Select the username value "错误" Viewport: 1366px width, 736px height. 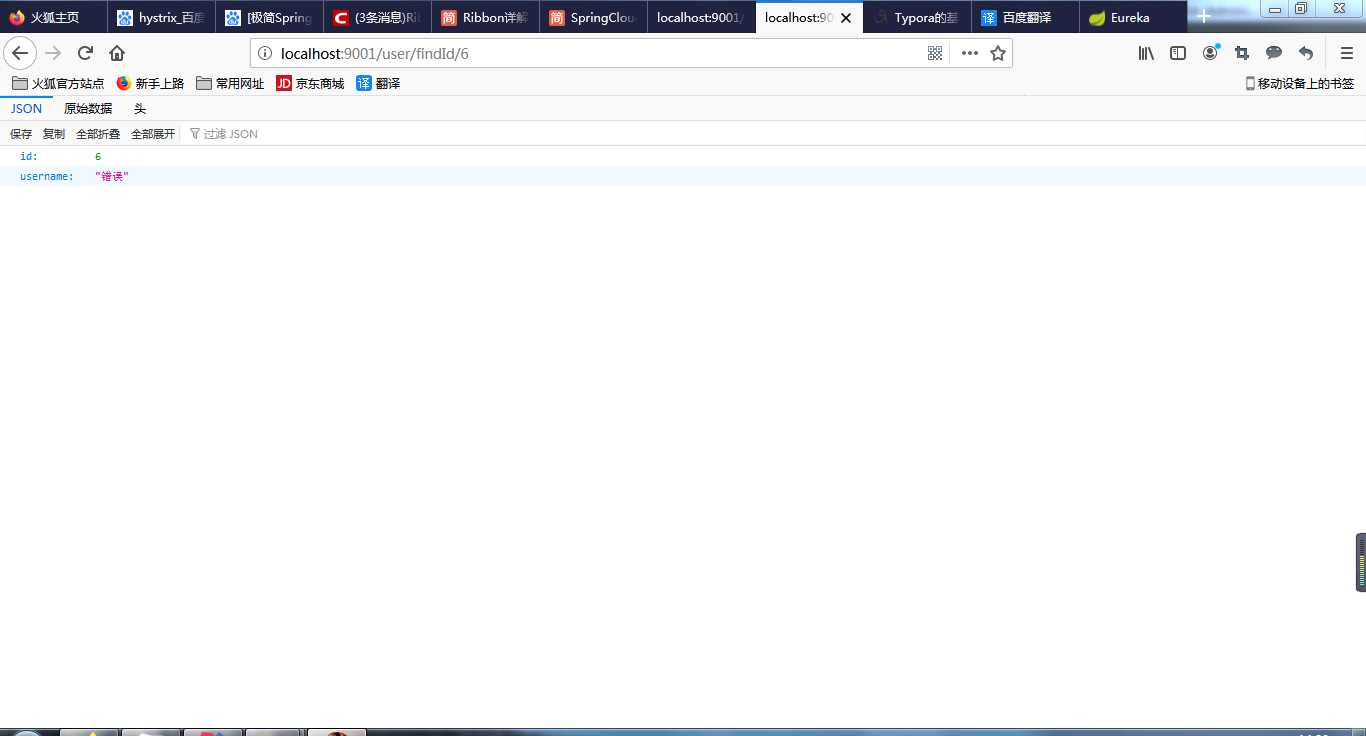(112, 176)
